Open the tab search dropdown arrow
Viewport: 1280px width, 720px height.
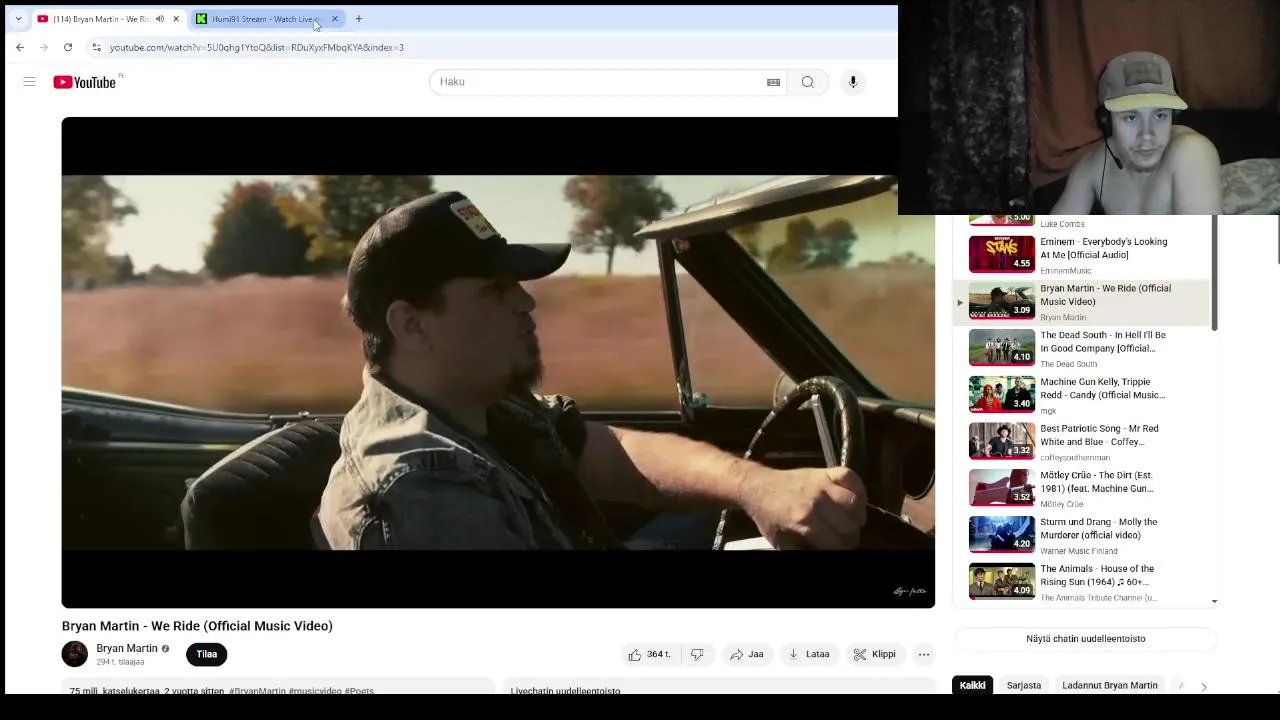click(18, 19)
